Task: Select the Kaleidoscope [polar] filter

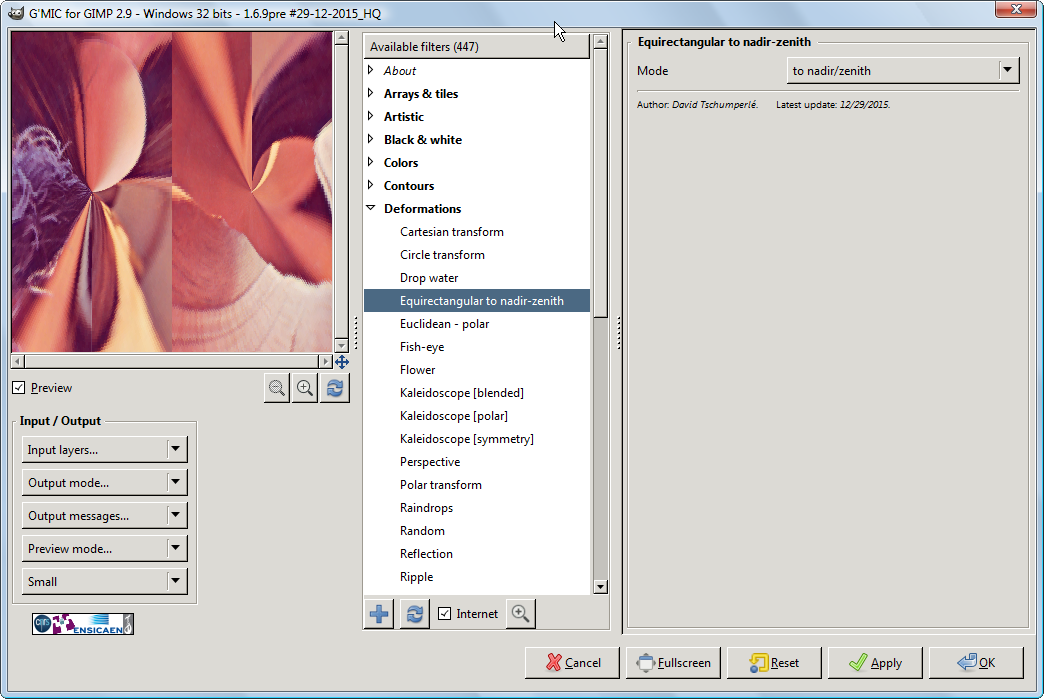Action: 477,415
